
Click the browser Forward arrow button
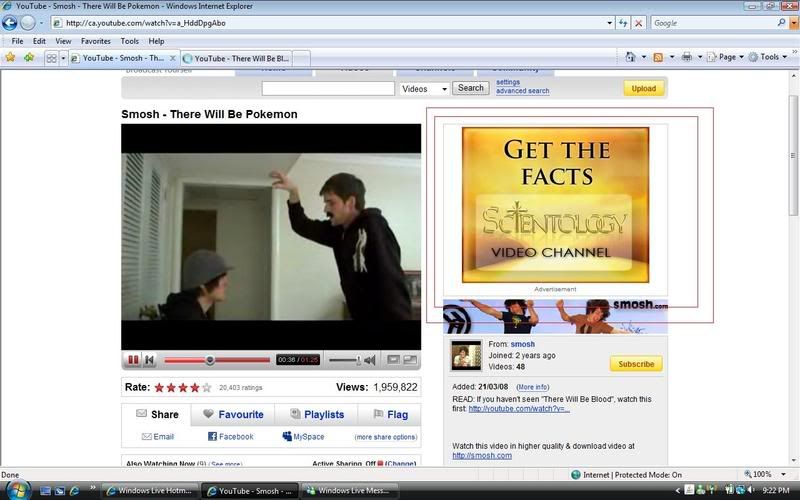point(28,23)
